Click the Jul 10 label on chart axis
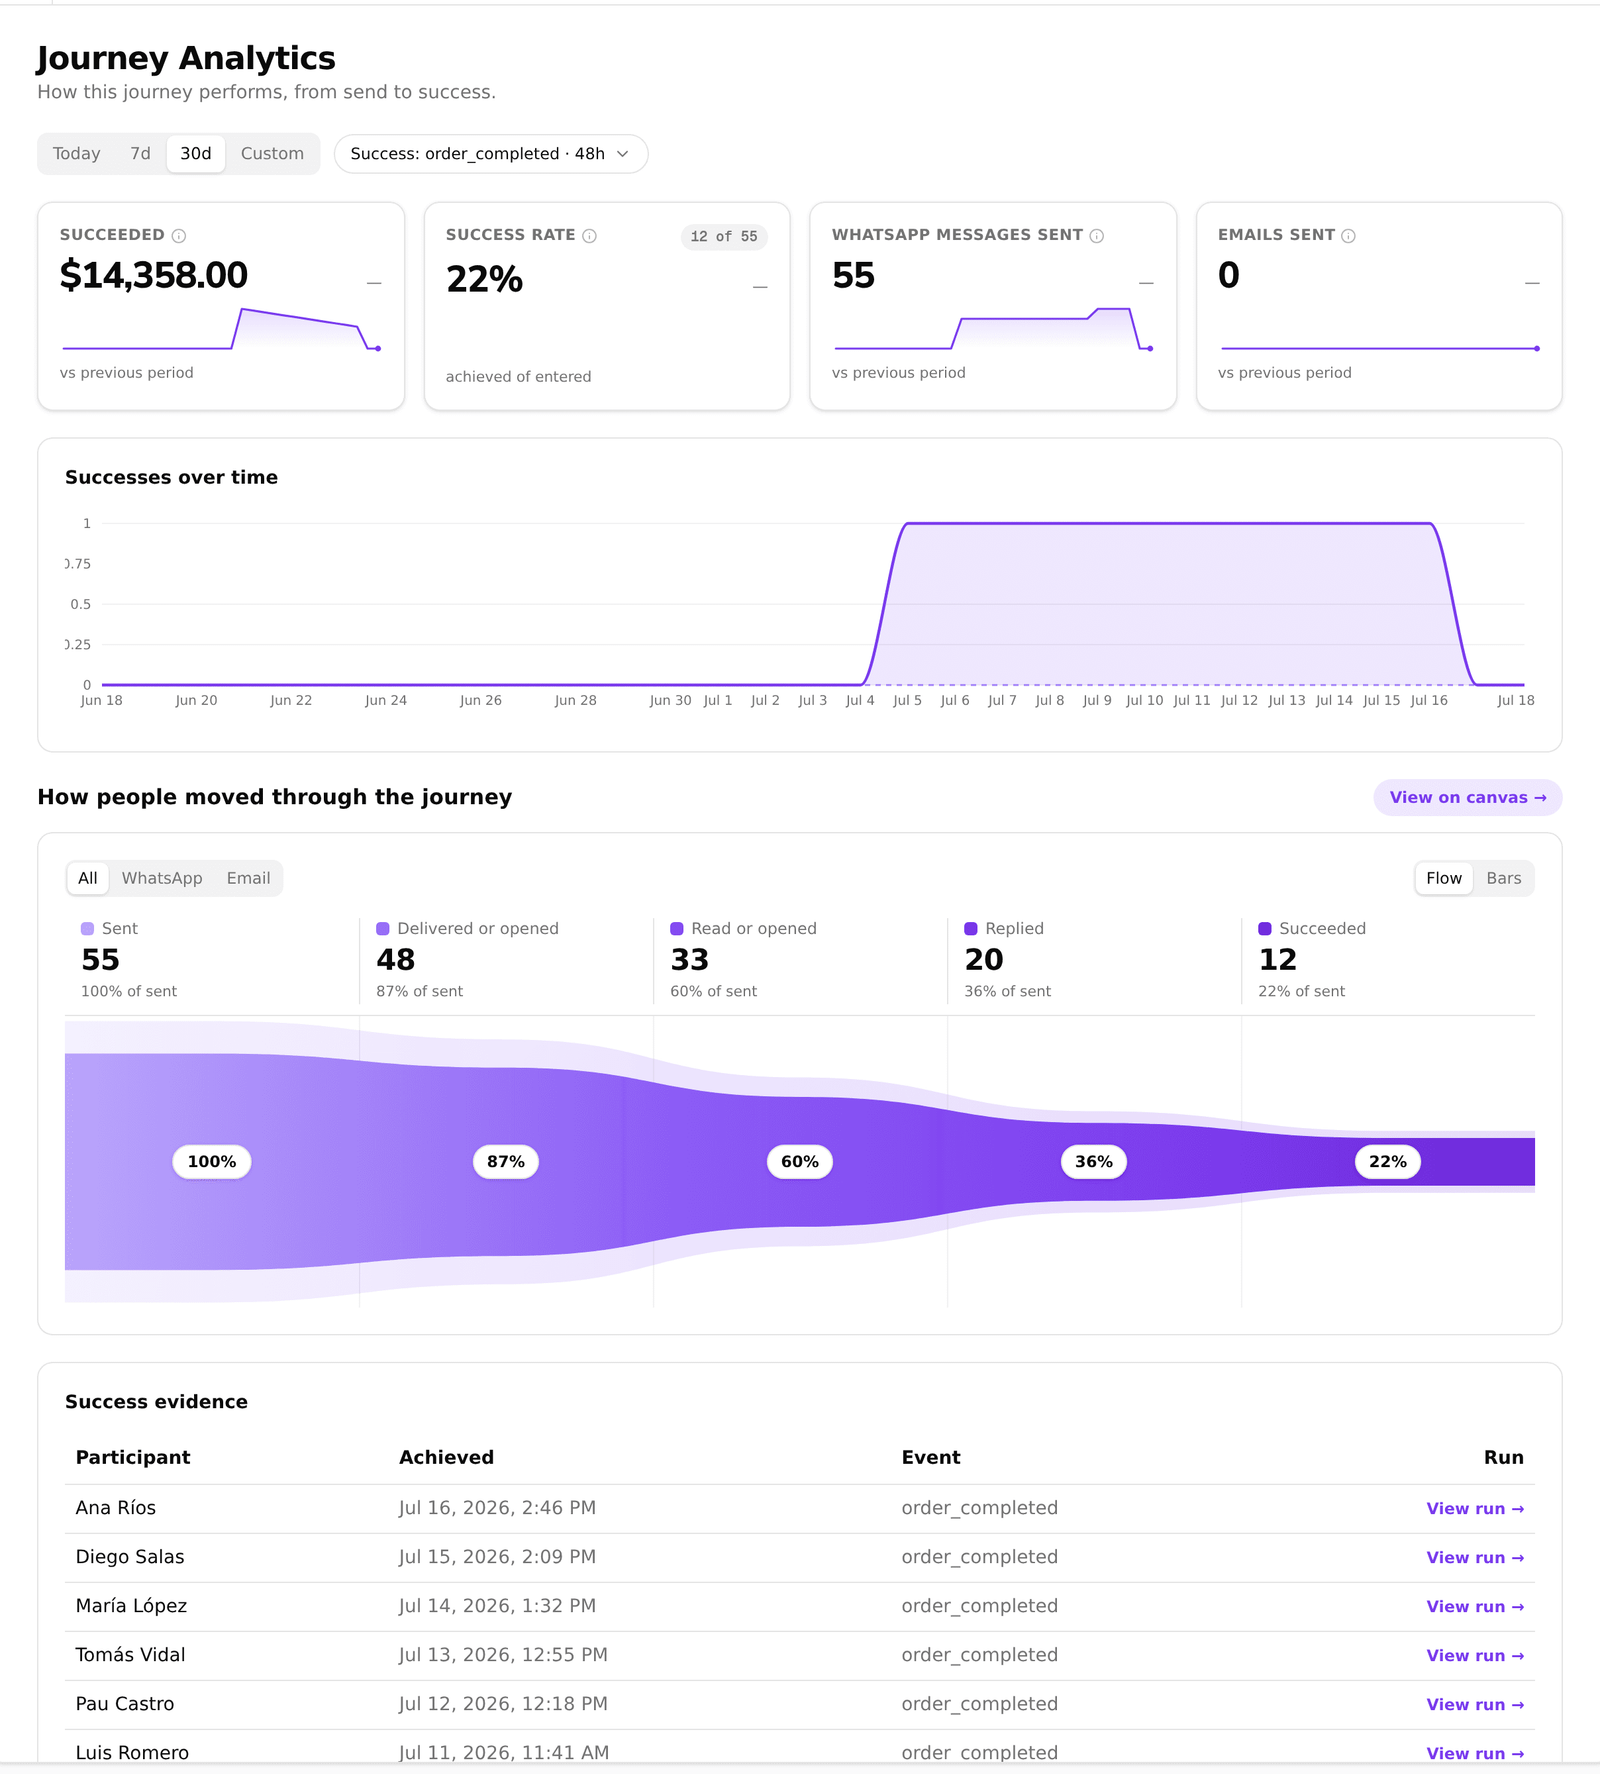Viewport: 1600px width, 1774px height. coord(1145,701)
